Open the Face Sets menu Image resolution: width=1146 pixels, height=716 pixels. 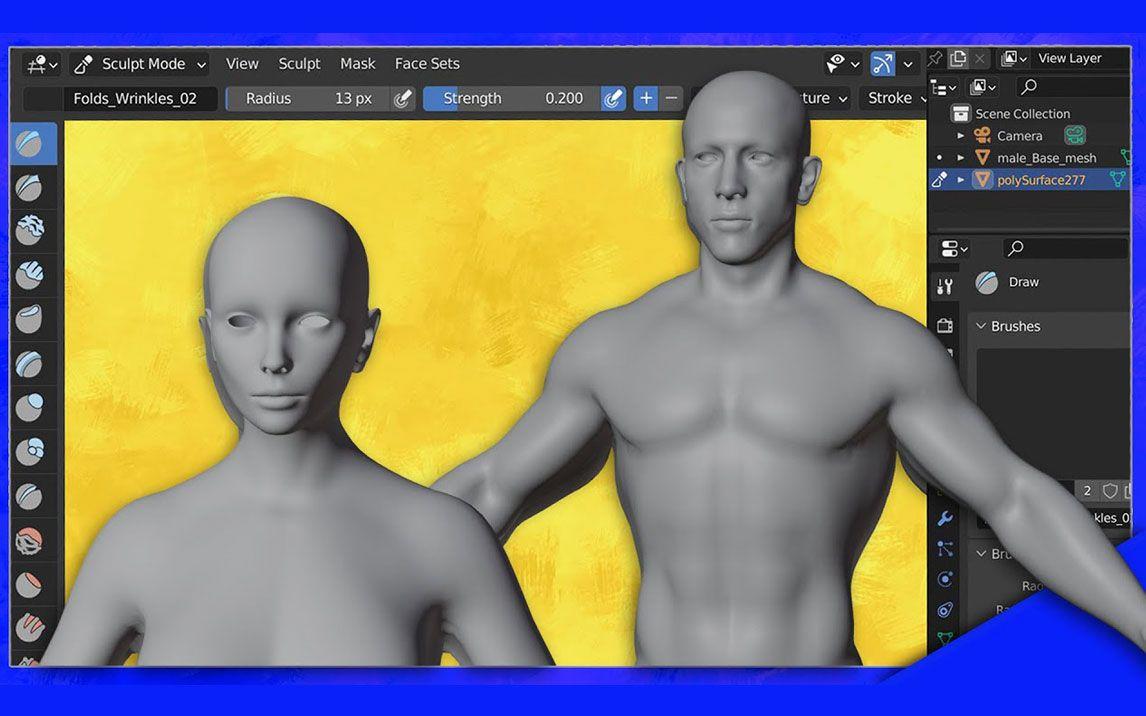(427, 64)
